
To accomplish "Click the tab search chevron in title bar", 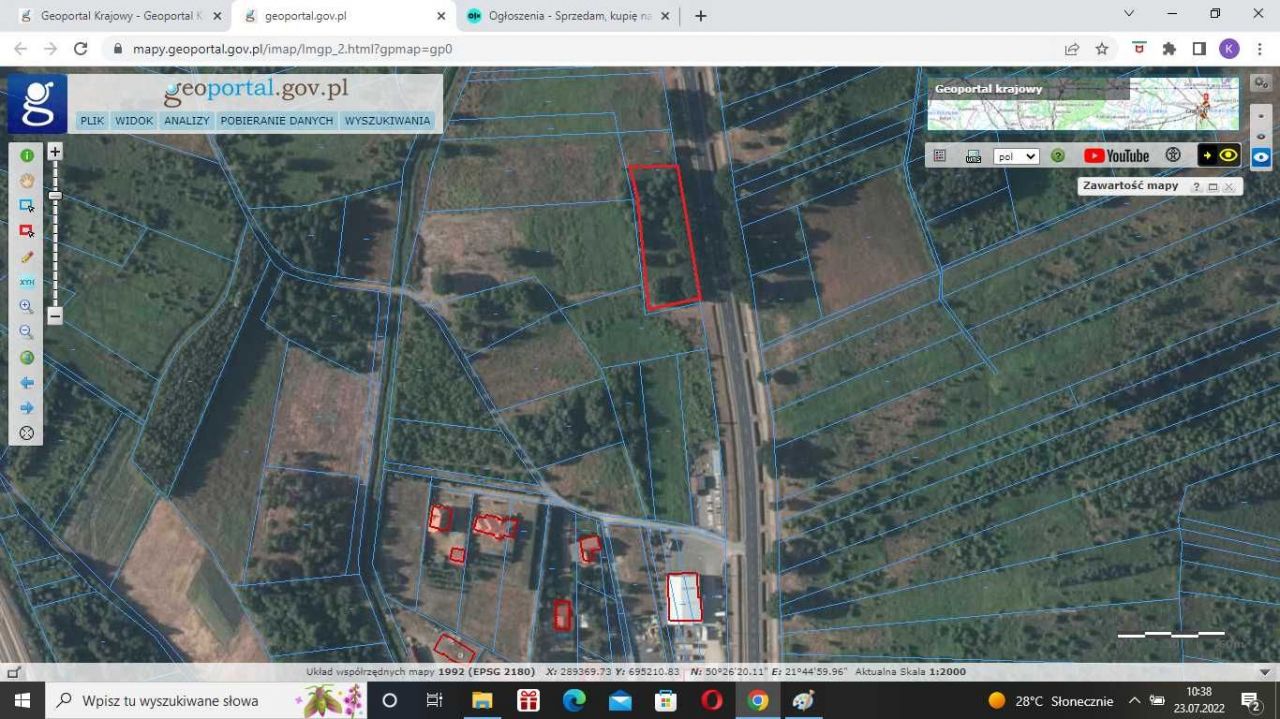I will tap(1129, 14).
